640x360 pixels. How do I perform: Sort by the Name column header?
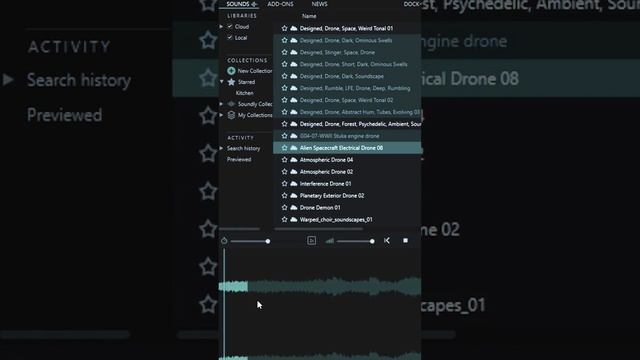pyautogui.click(x=309, y=16)
